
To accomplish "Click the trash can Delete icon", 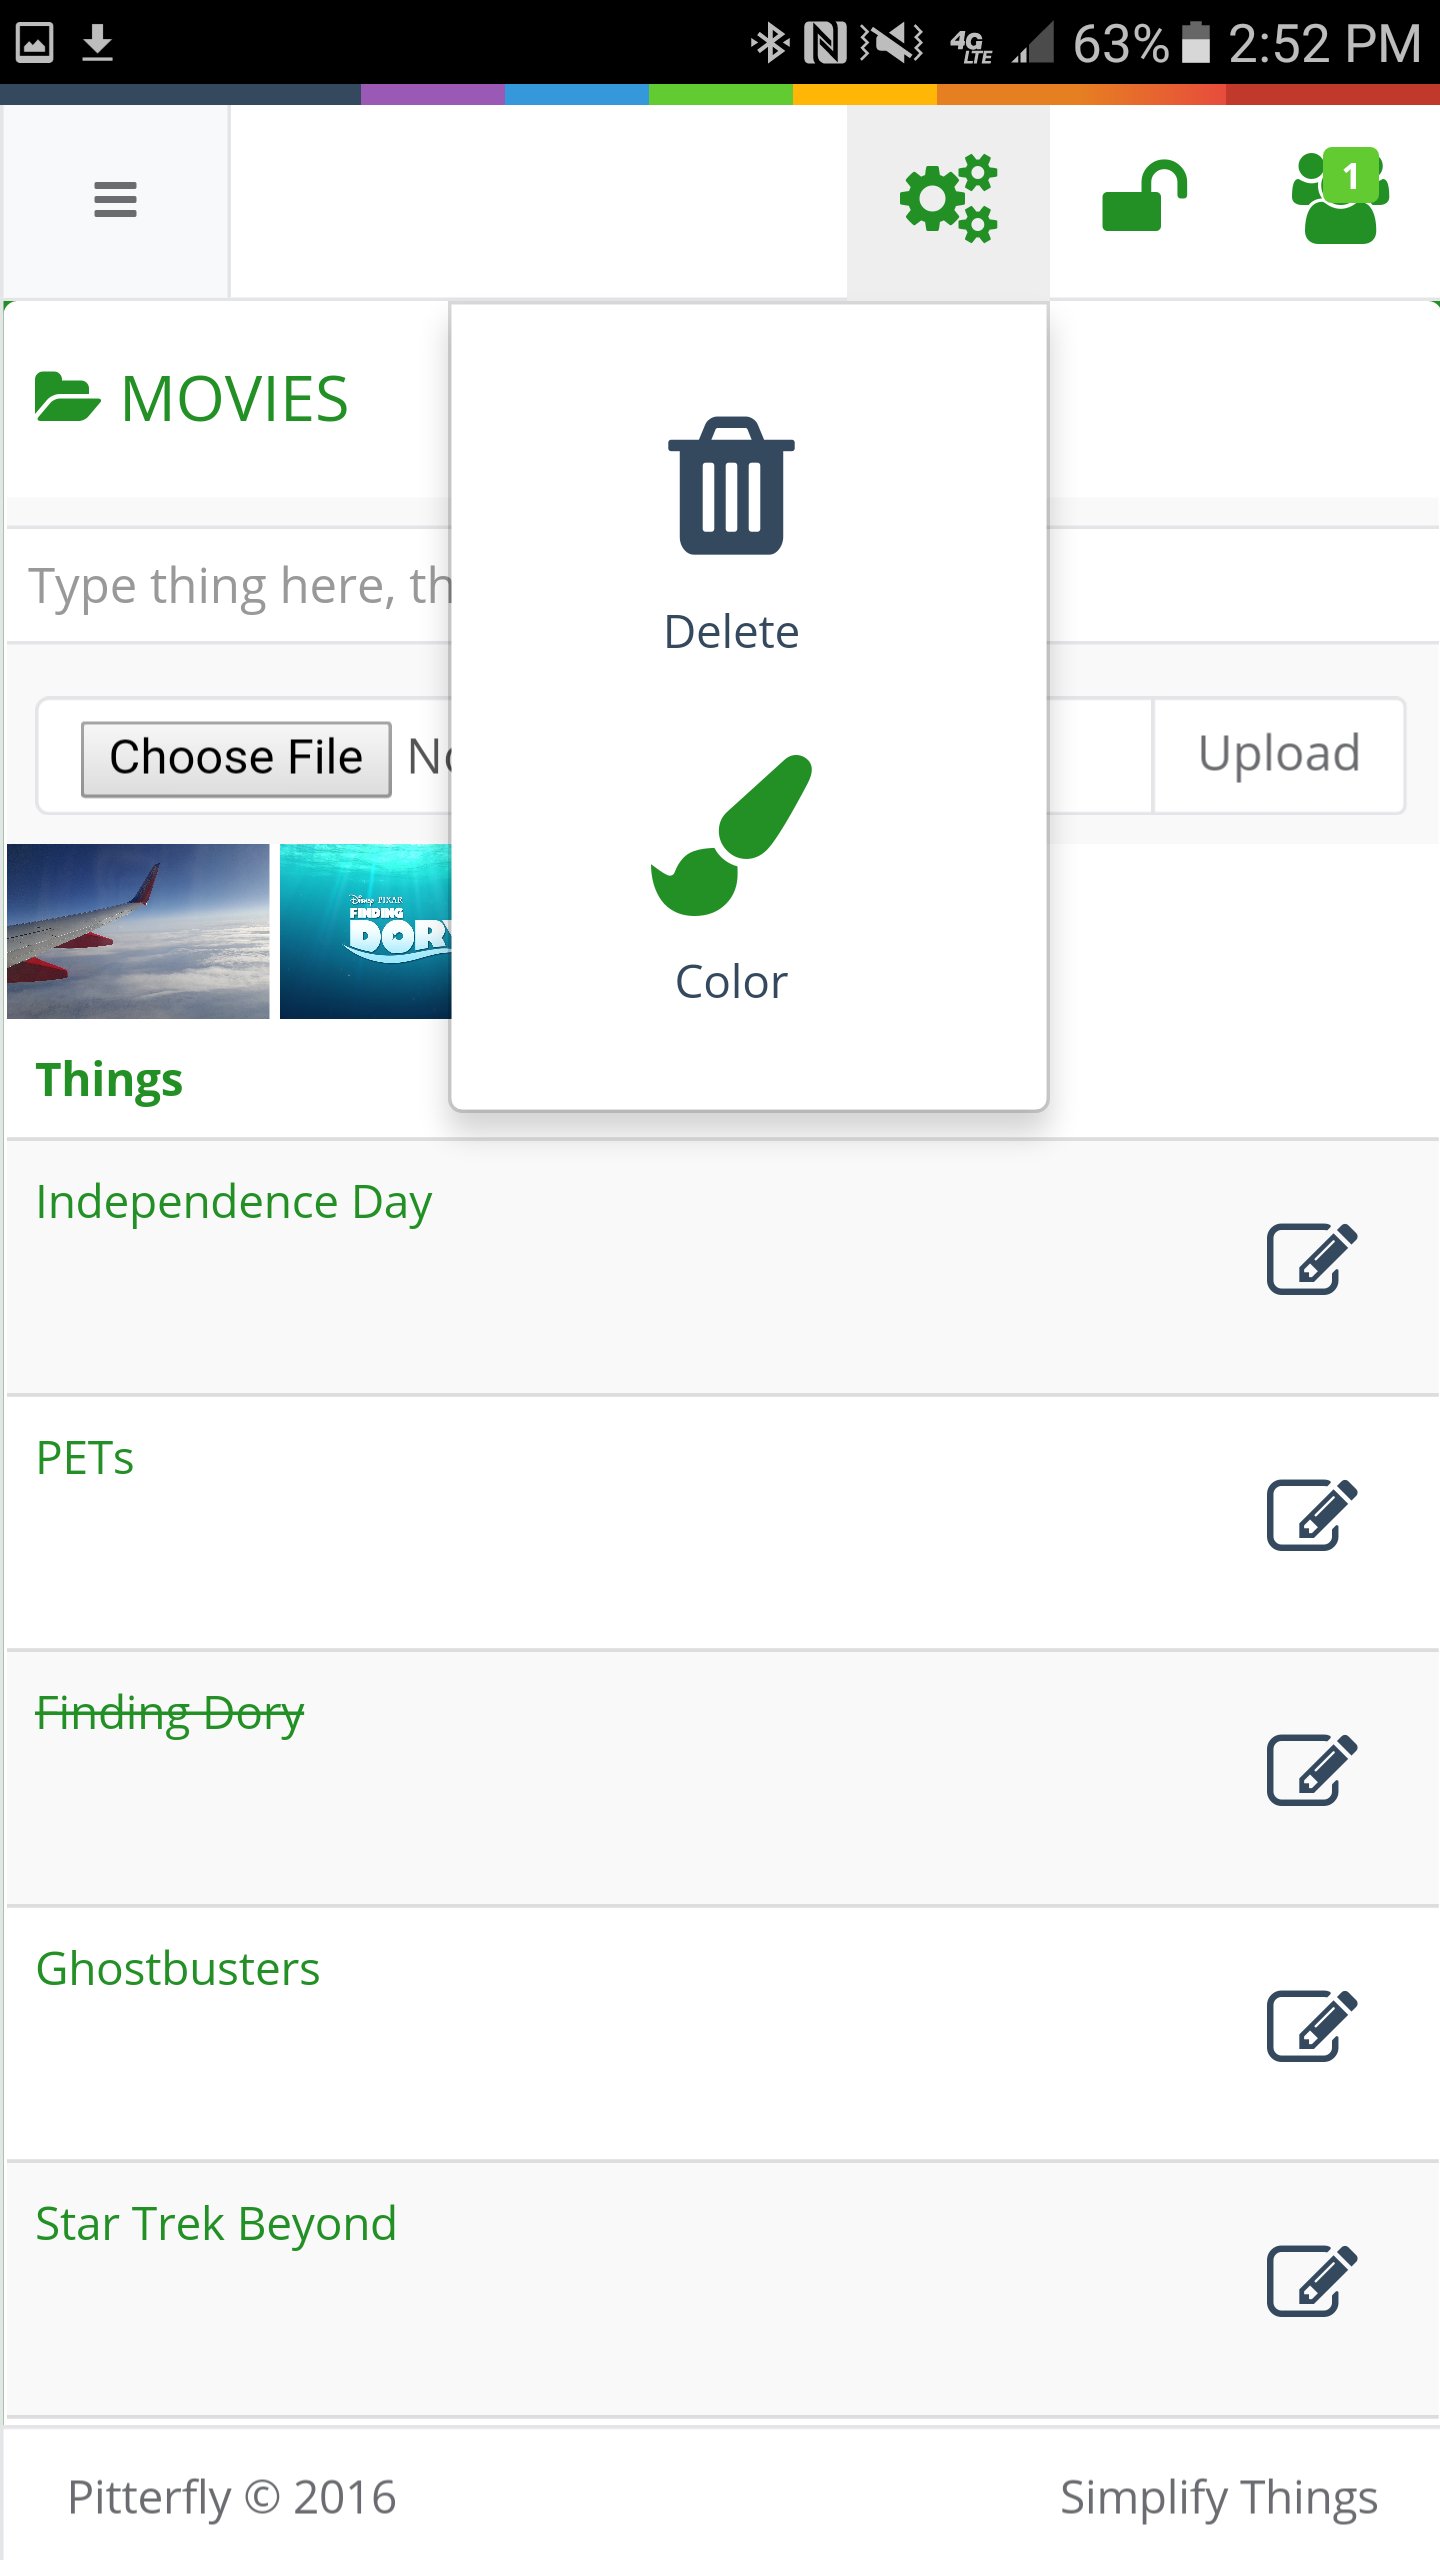I will pyautogui.click(x=731, y=486).
